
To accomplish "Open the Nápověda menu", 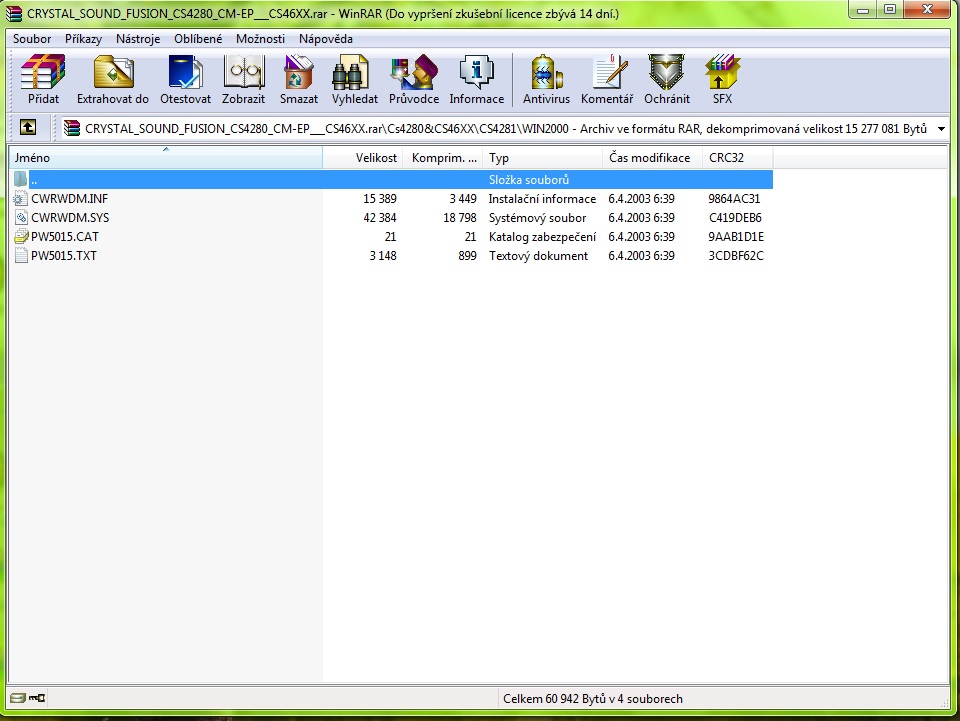I will tap(326, 39).
